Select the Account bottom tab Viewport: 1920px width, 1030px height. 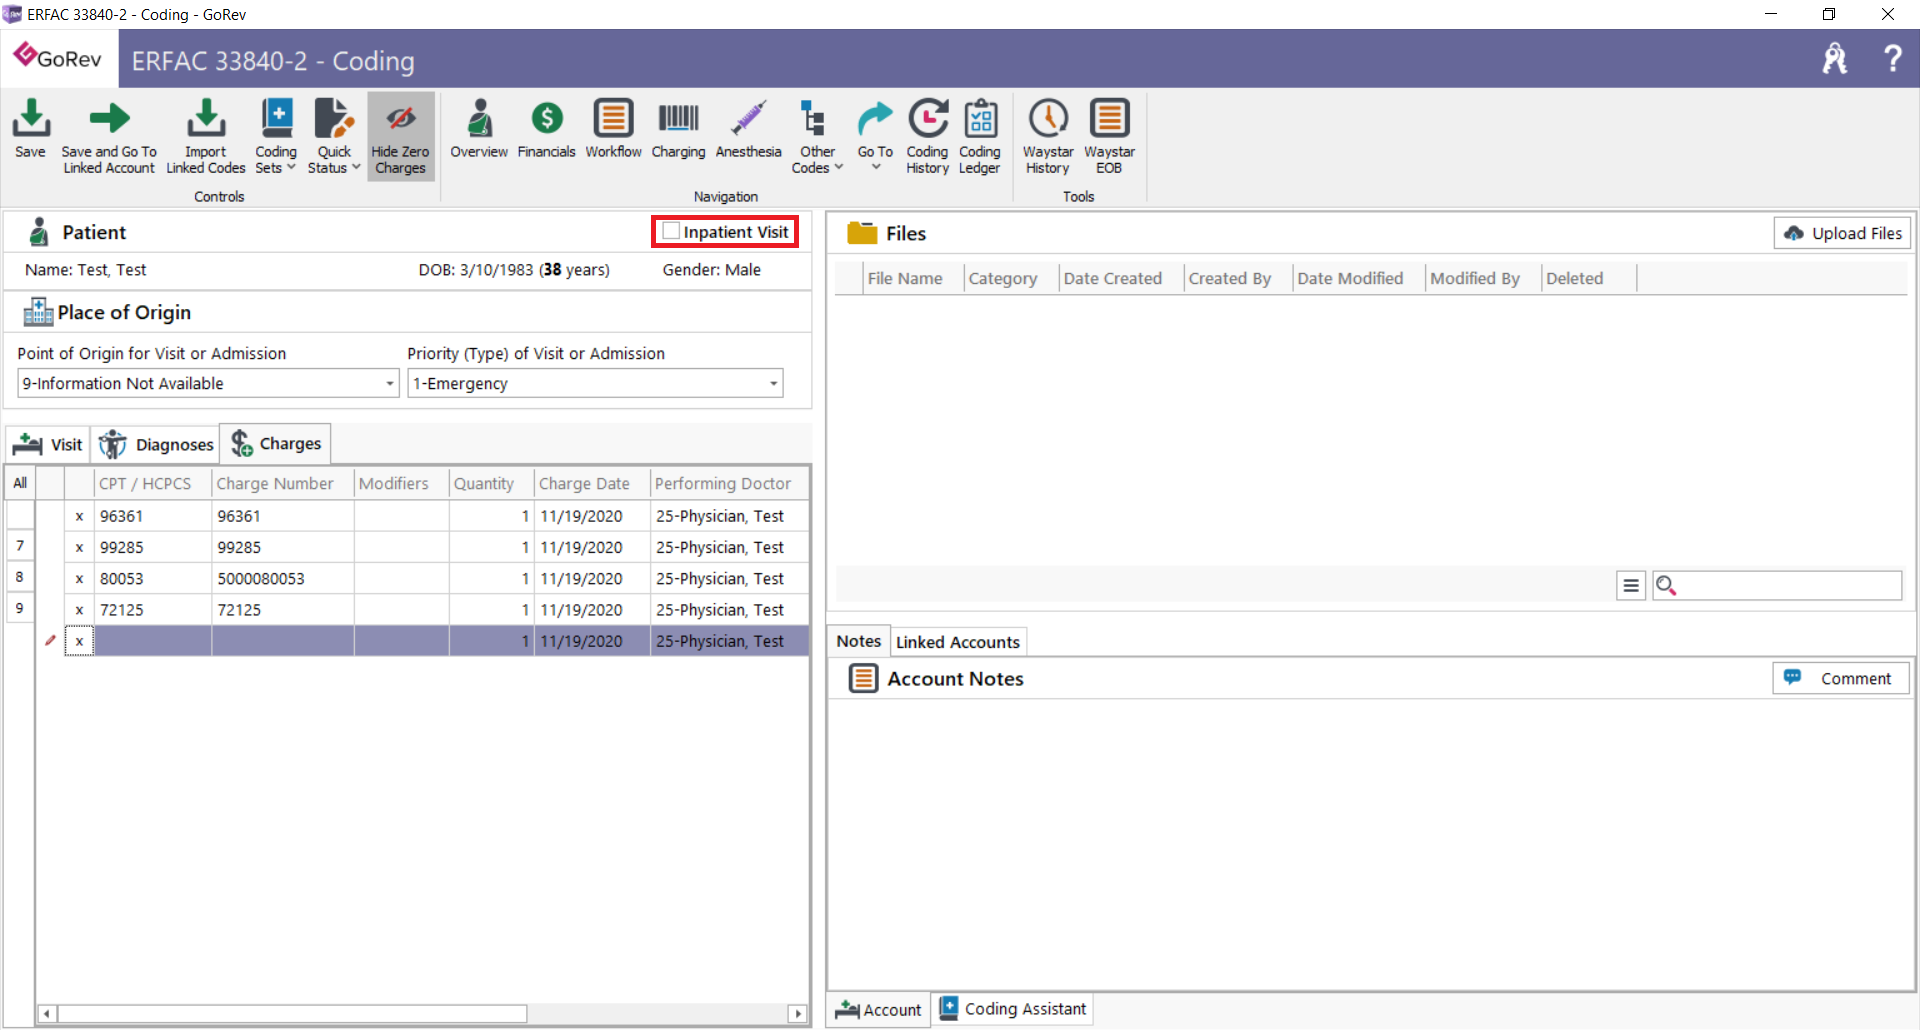click(879, 1009)
